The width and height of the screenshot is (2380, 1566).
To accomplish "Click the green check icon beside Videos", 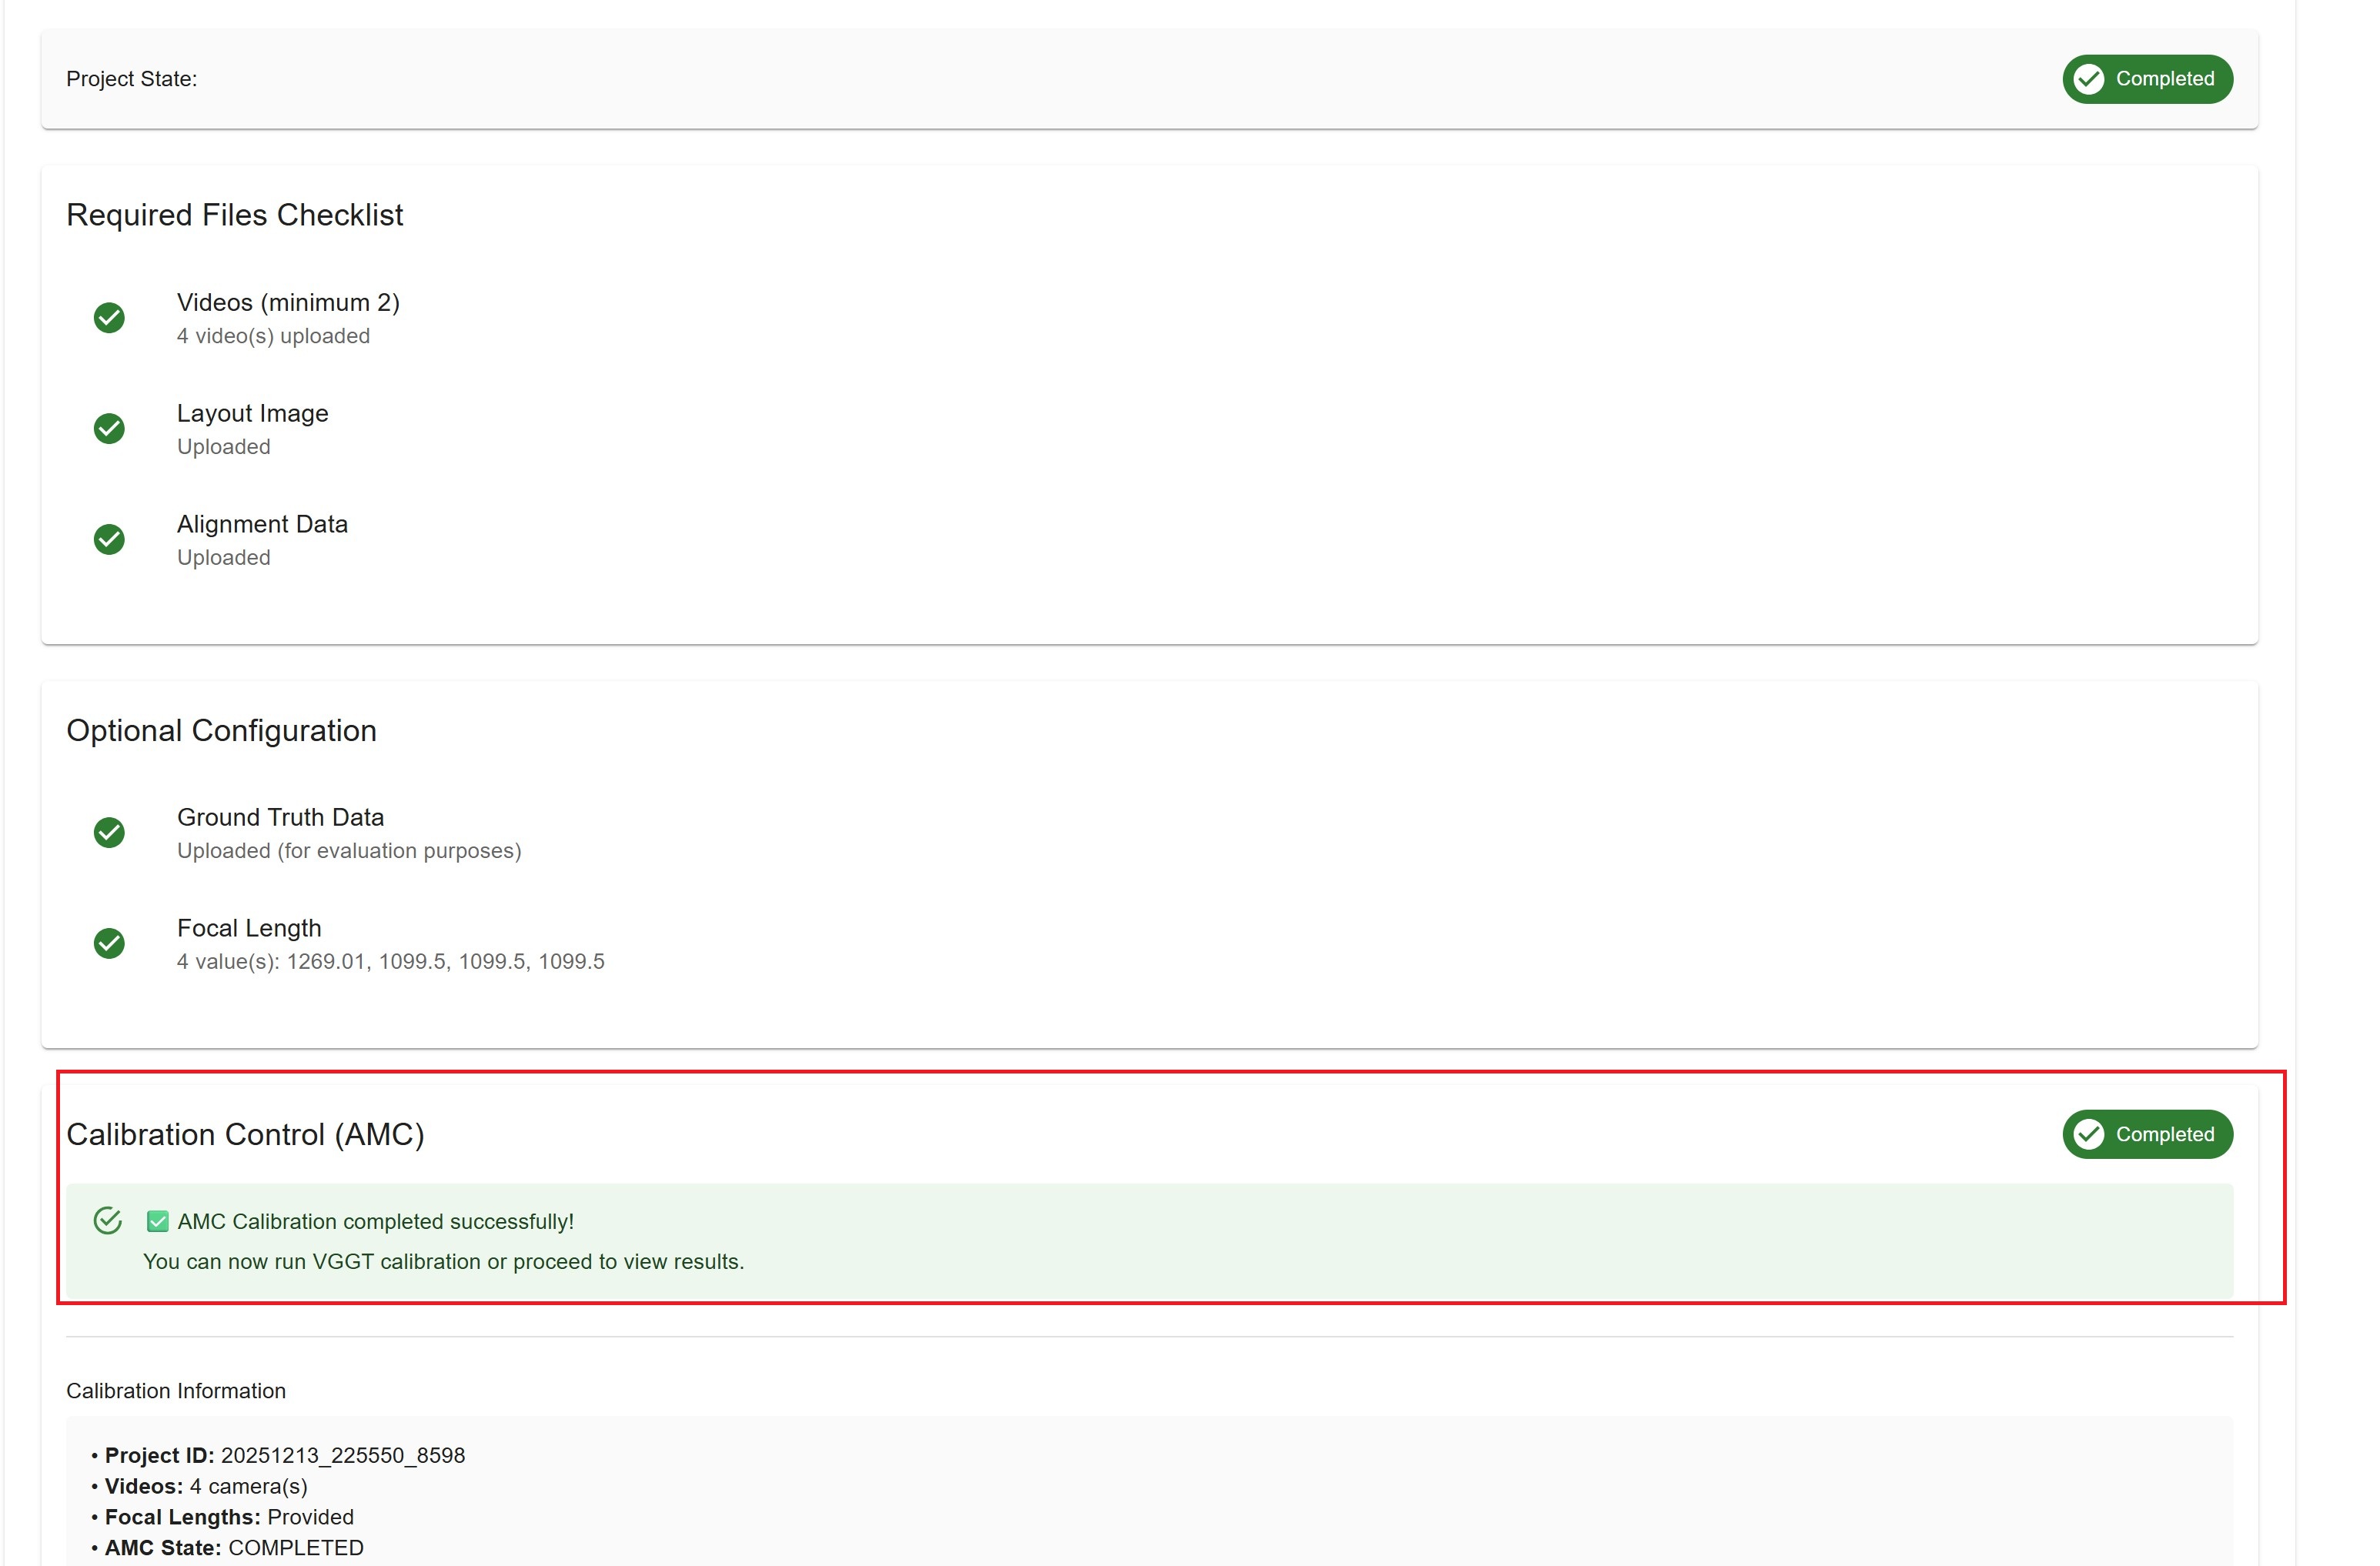I will tap(109, 318).
